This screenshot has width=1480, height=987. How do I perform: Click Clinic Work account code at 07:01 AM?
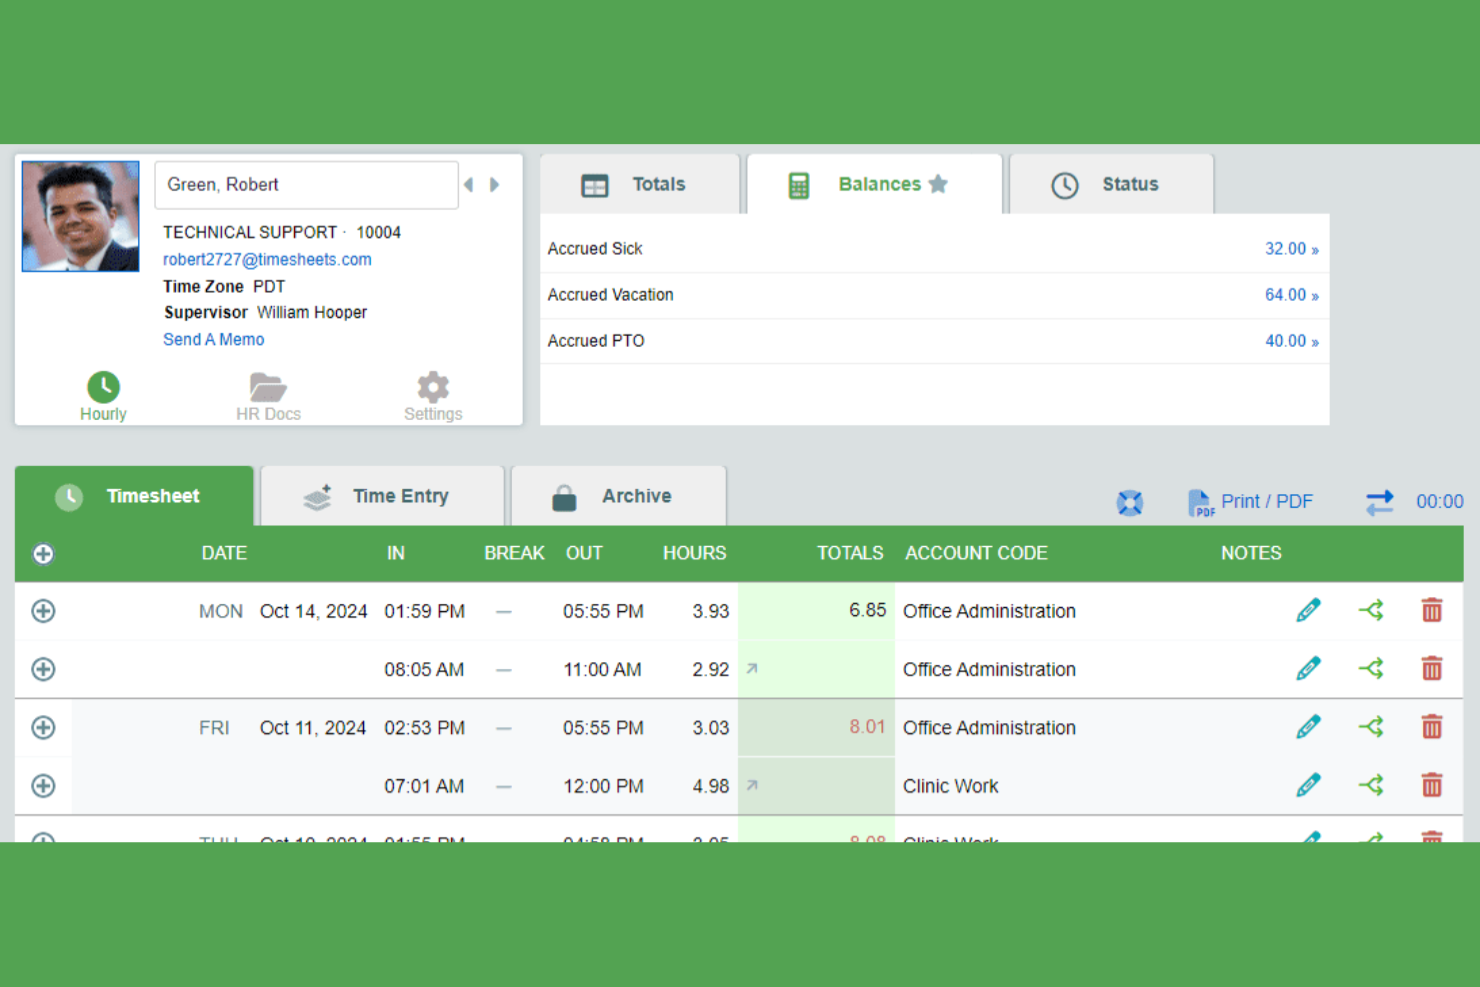coord(950,786)
